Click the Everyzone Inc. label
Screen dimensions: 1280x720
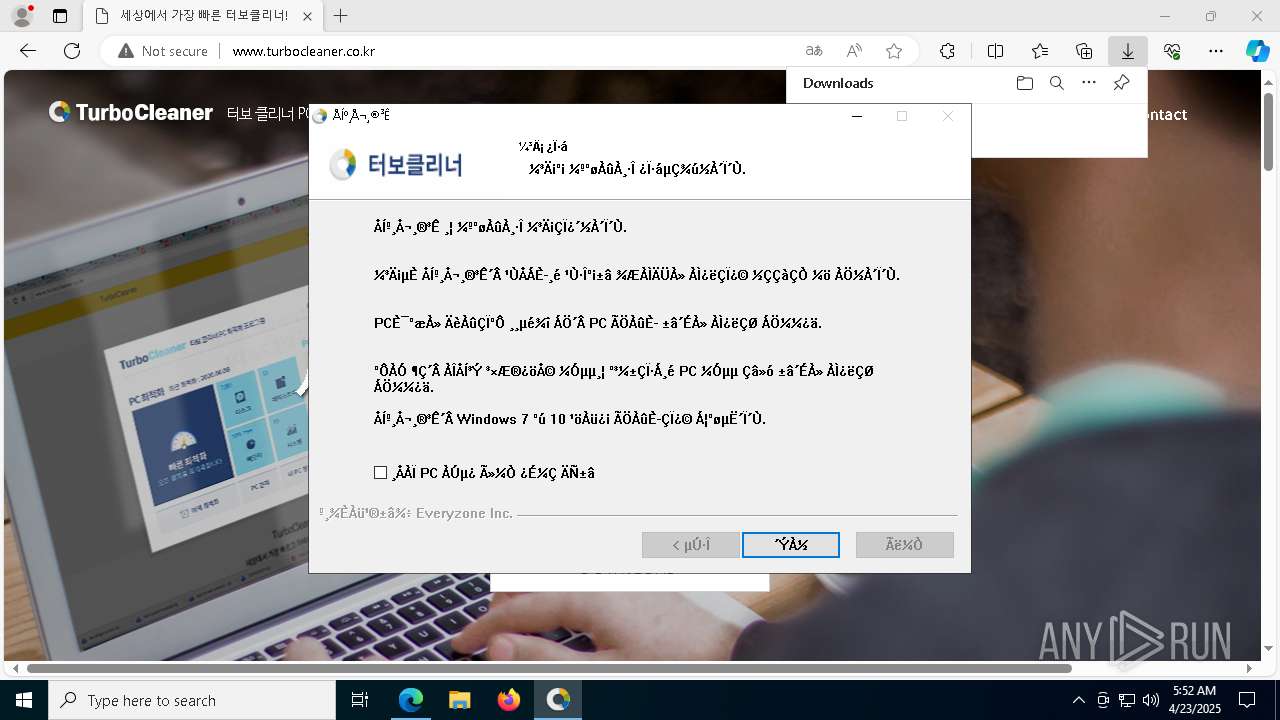(465, 513)
